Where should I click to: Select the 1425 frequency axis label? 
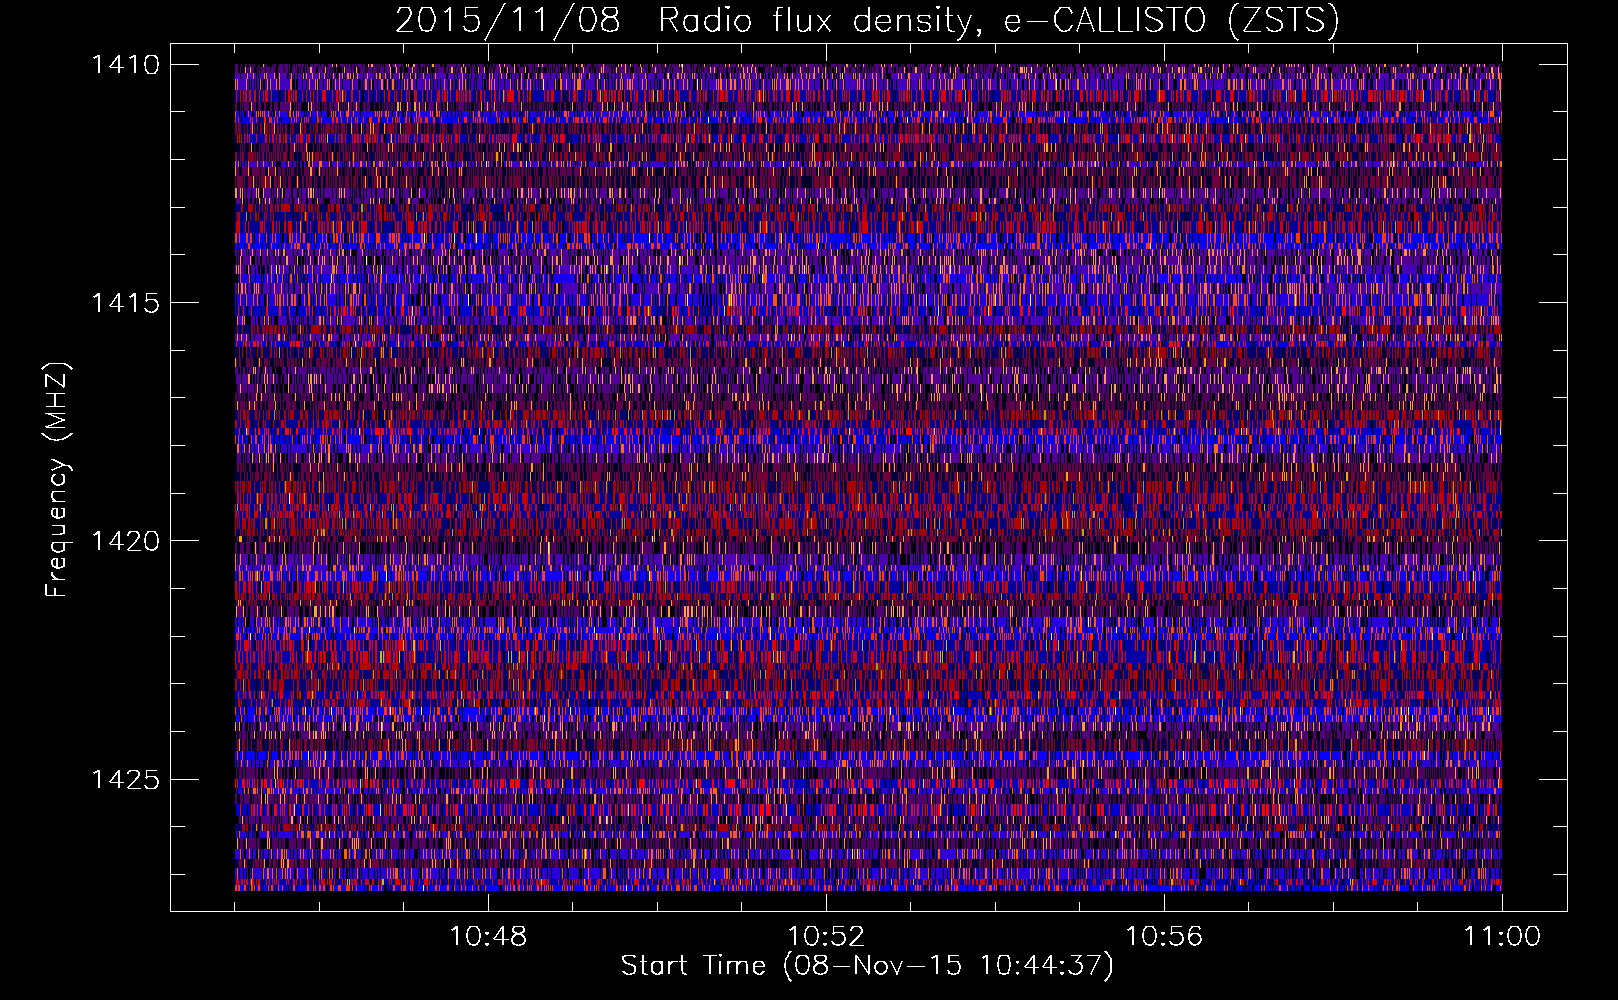click(125, 779)
